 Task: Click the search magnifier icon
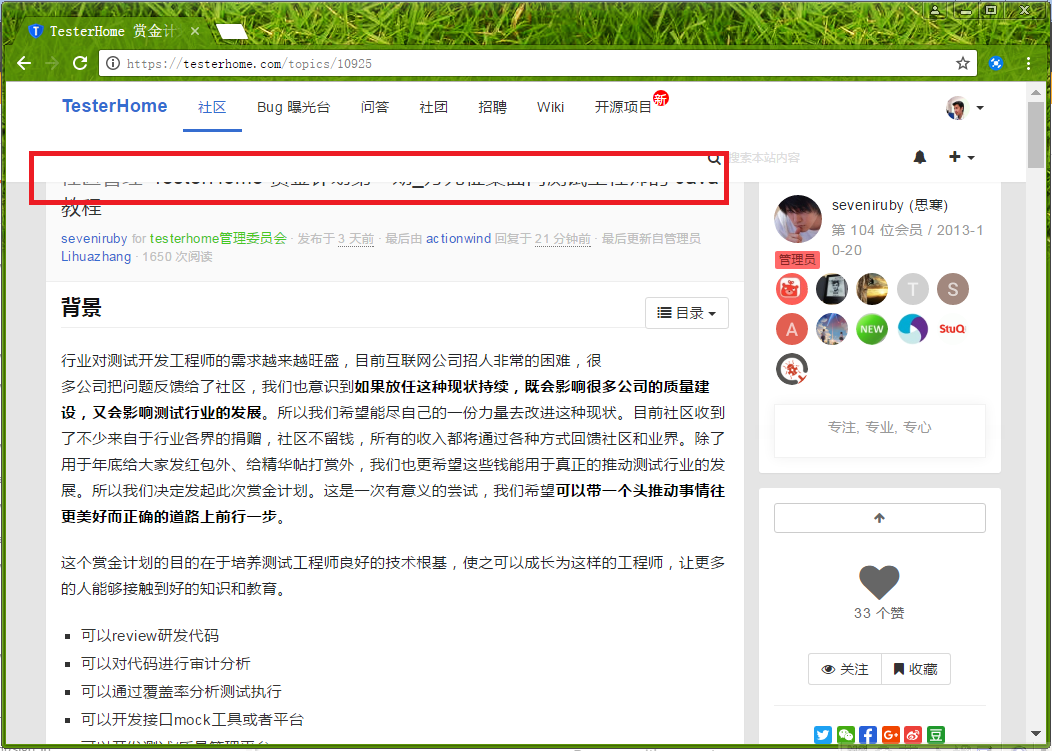[x=714, y=158]
